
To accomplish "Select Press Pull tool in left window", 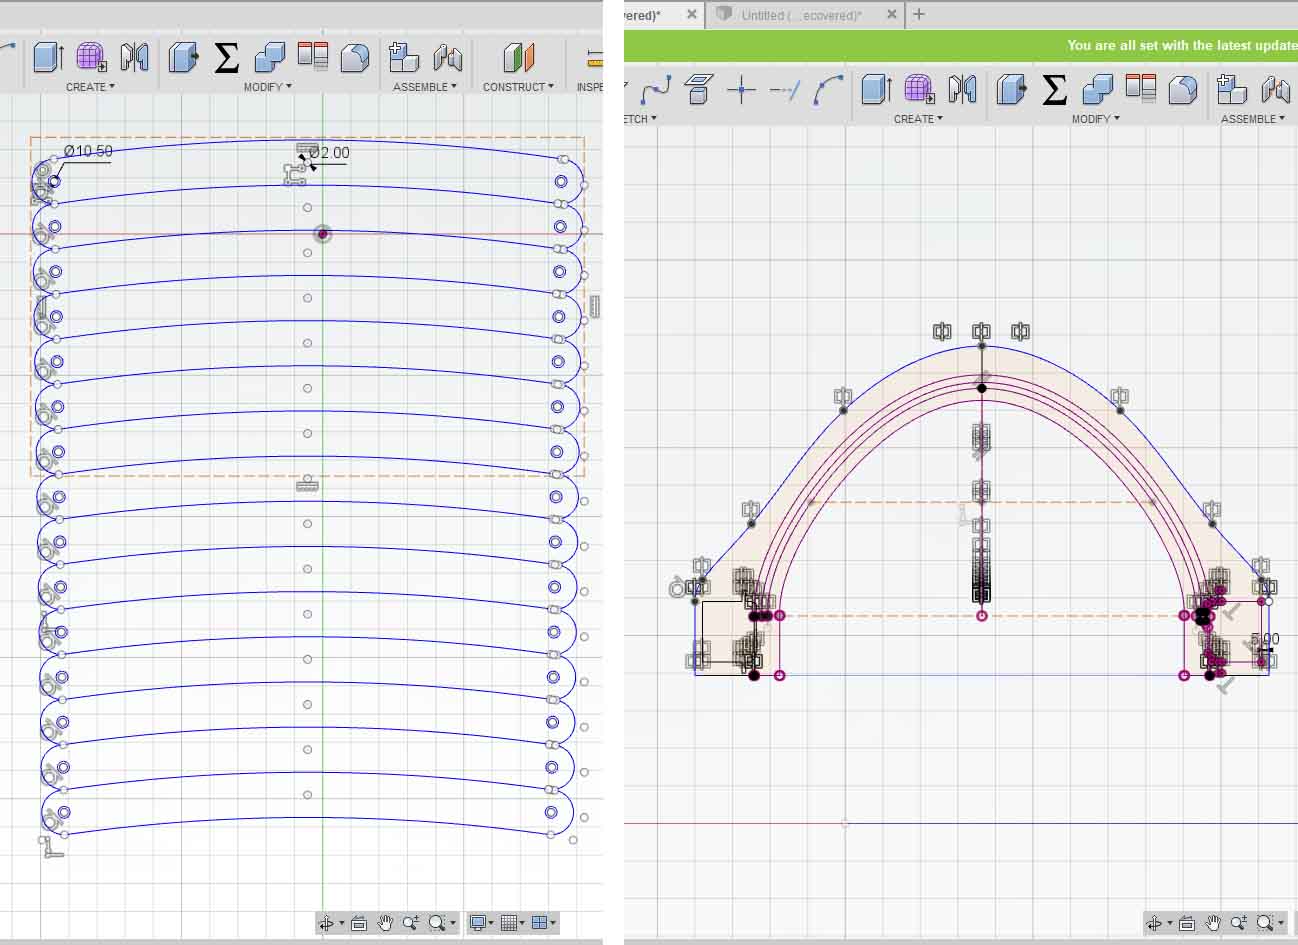I will point(183,57).
